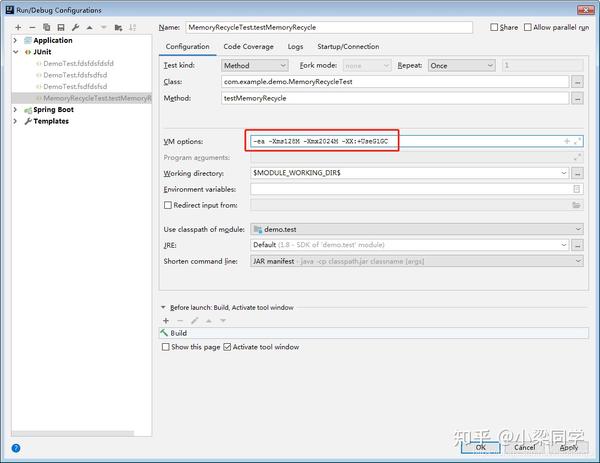The height and width of the screenshot is (463, 600).
Task: Open the Repeat Once dropdown
Action: tap(461, 65)
